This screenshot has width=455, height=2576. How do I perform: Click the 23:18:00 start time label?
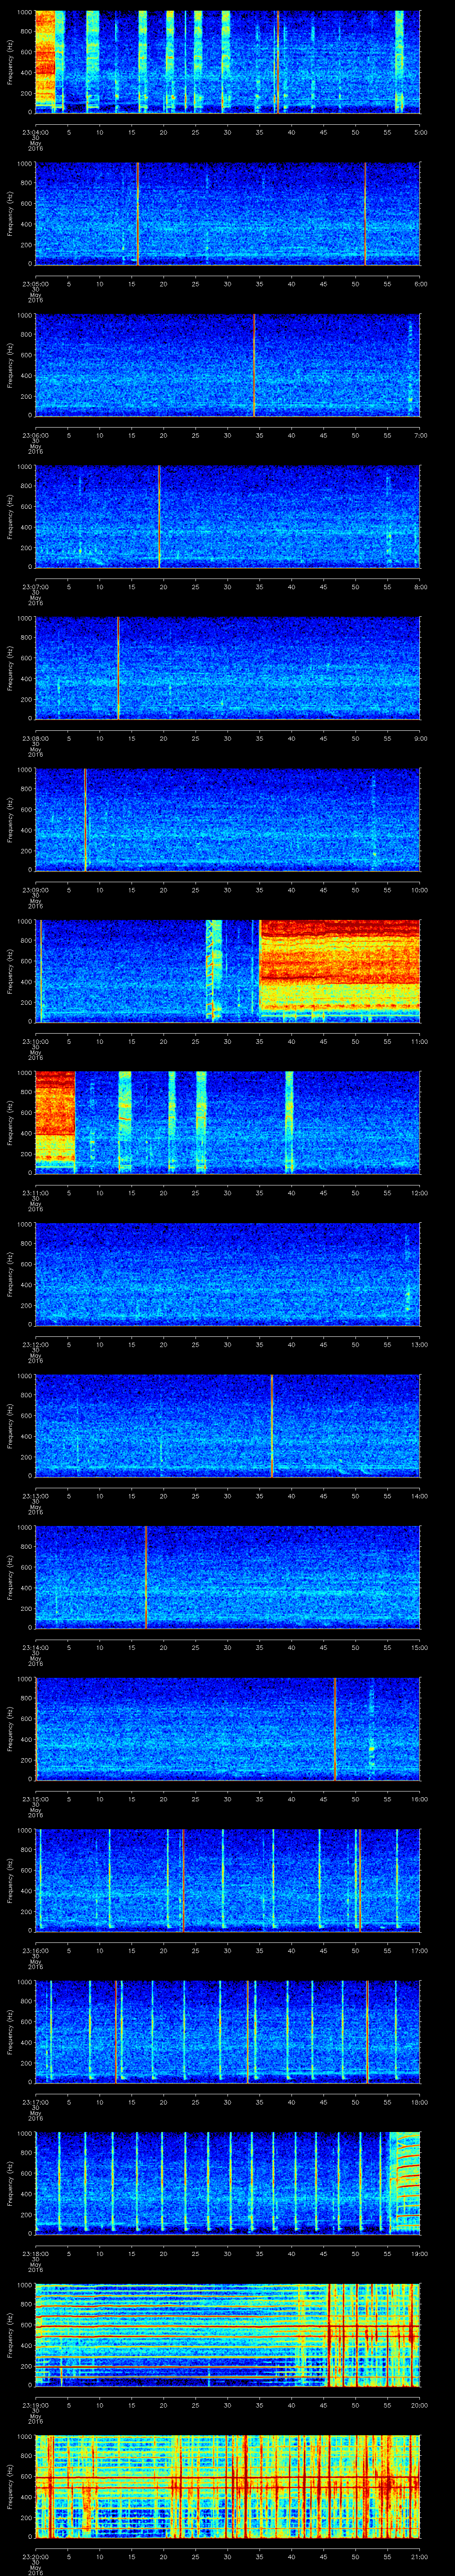point(36,2255)
